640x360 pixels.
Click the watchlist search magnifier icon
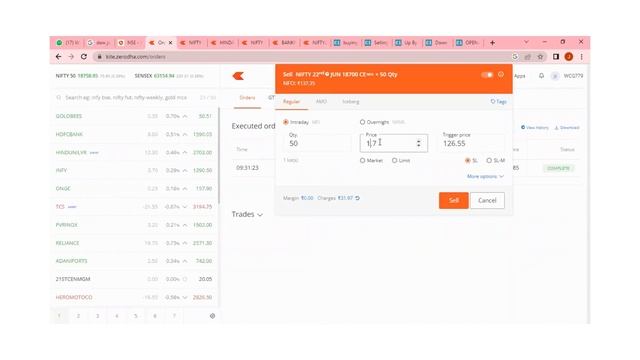coord(59,98)
